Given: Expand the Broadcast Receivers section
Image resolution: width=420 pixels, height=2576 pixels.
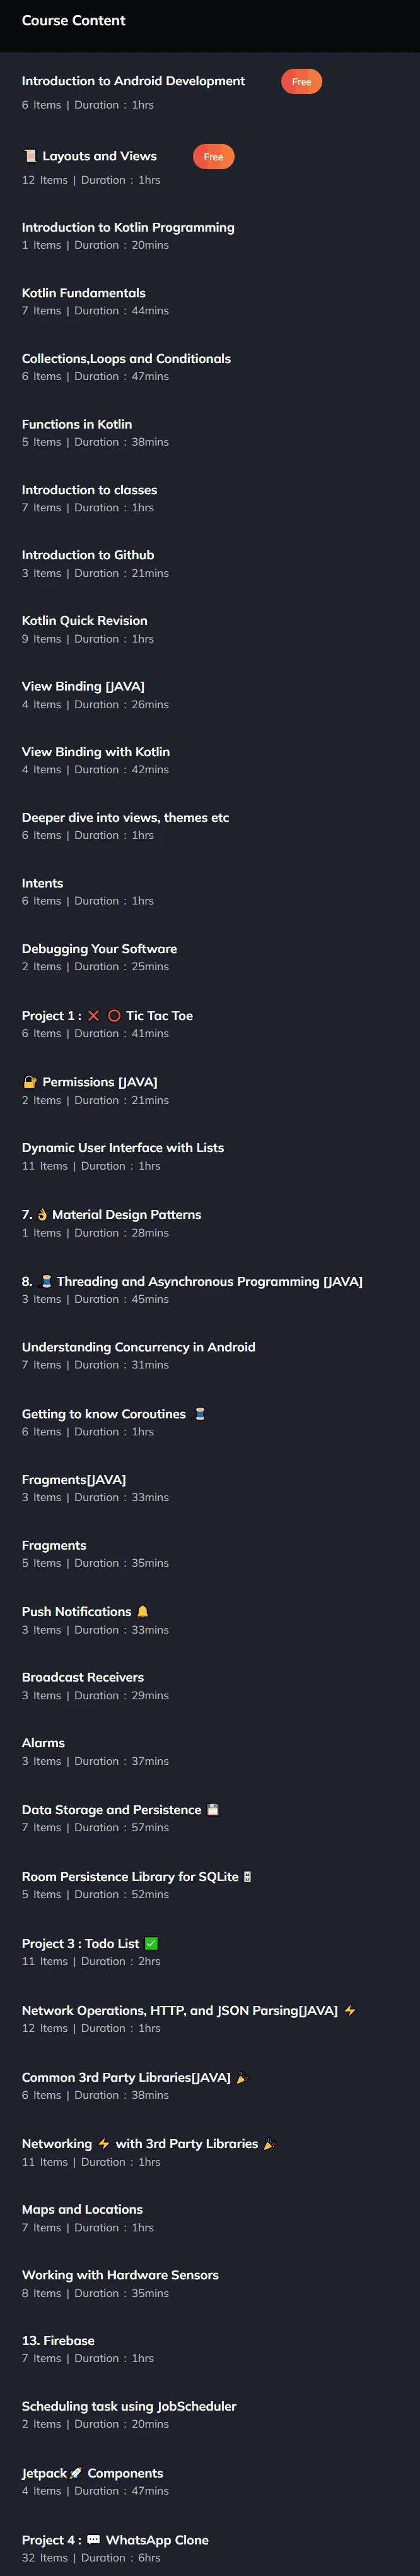Looking at the screenshot, I should pyautogui.click(x=210, y=1685).
